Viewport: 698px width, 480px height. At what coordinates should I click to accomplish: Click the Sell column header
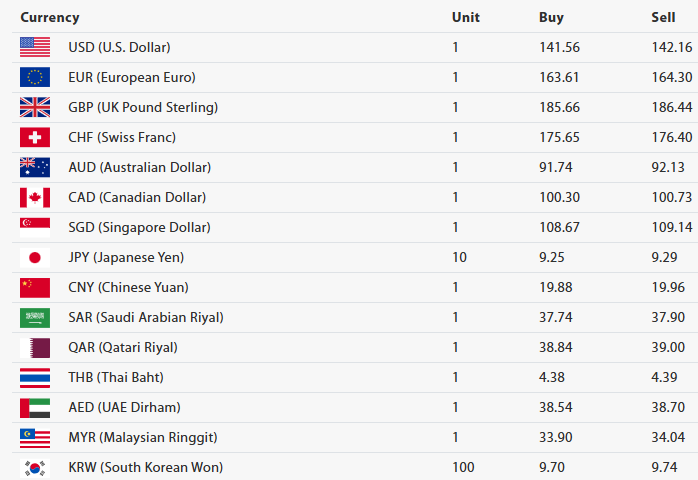(663, 17)
